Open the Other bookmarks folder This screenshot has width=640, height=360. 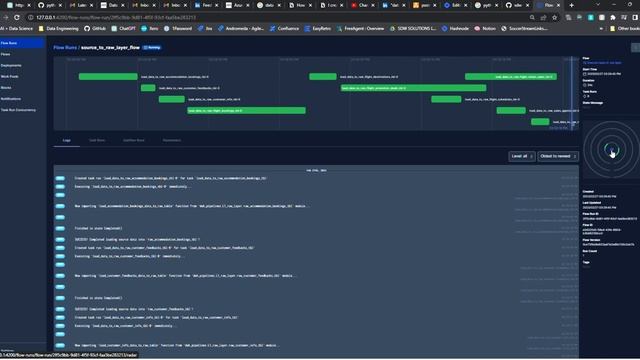coord(624,29)
